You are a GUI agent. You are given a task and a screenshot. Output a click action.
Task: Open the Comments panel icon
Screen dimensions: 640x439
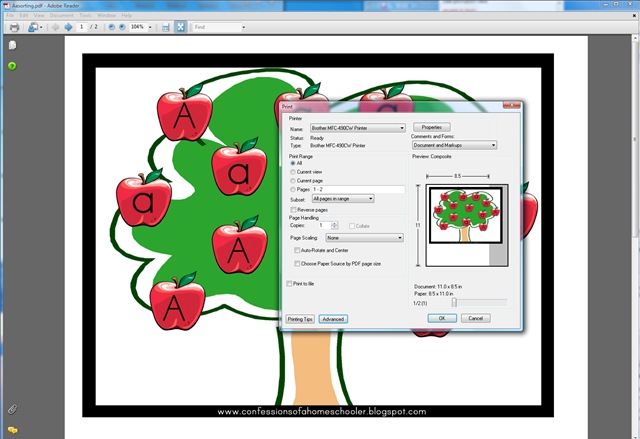(13, 430)
